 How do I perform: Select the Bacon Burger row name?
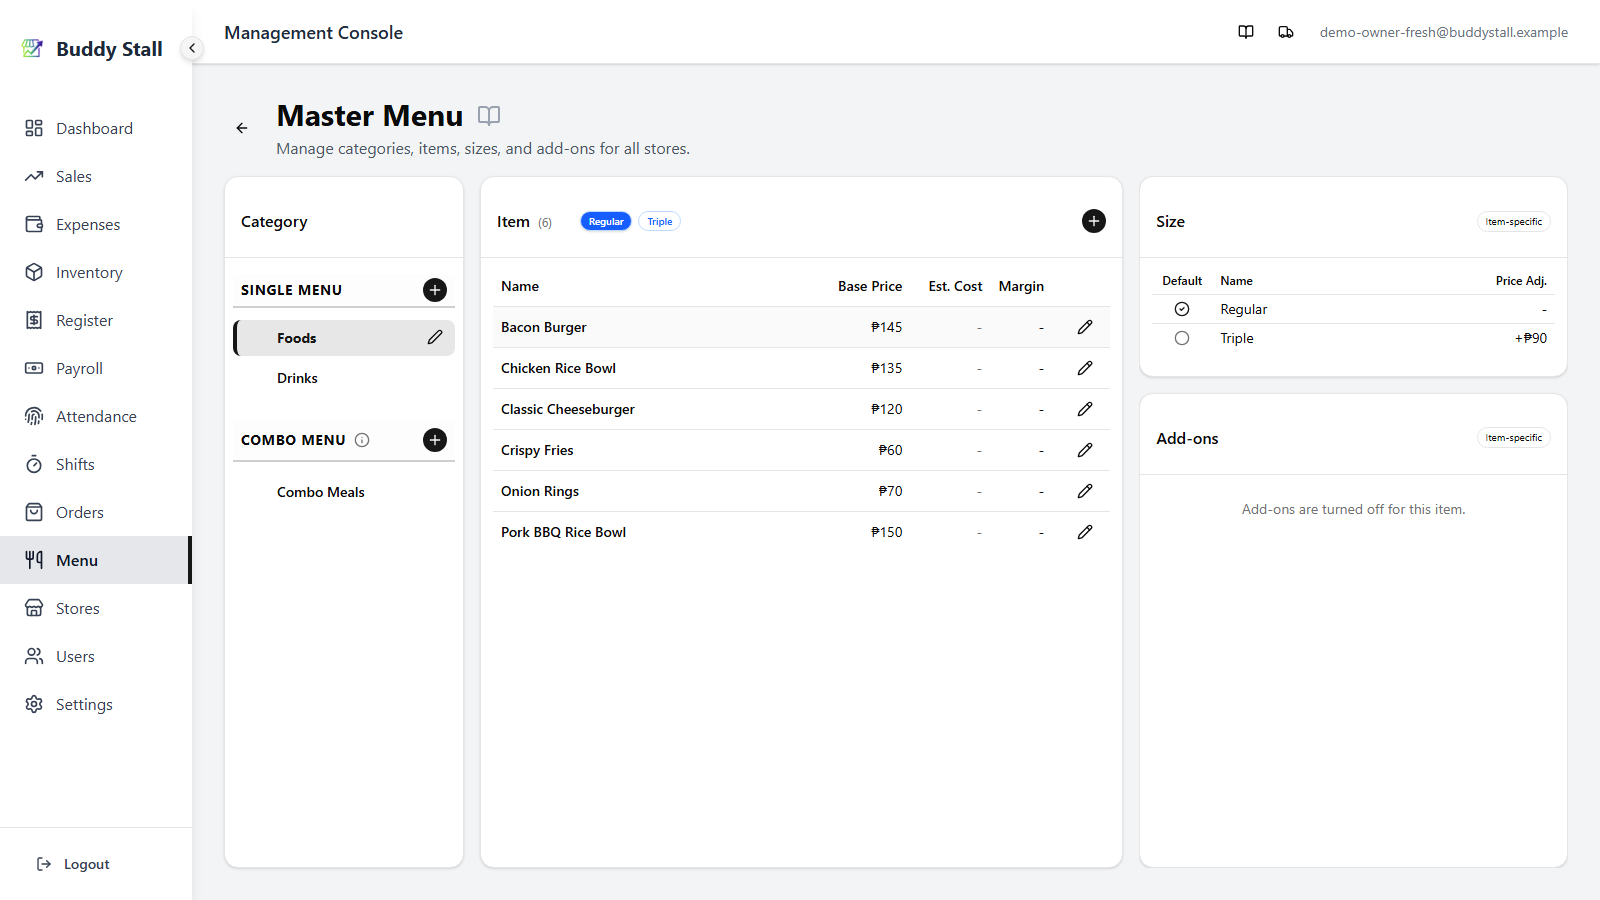tap(544, 327)
